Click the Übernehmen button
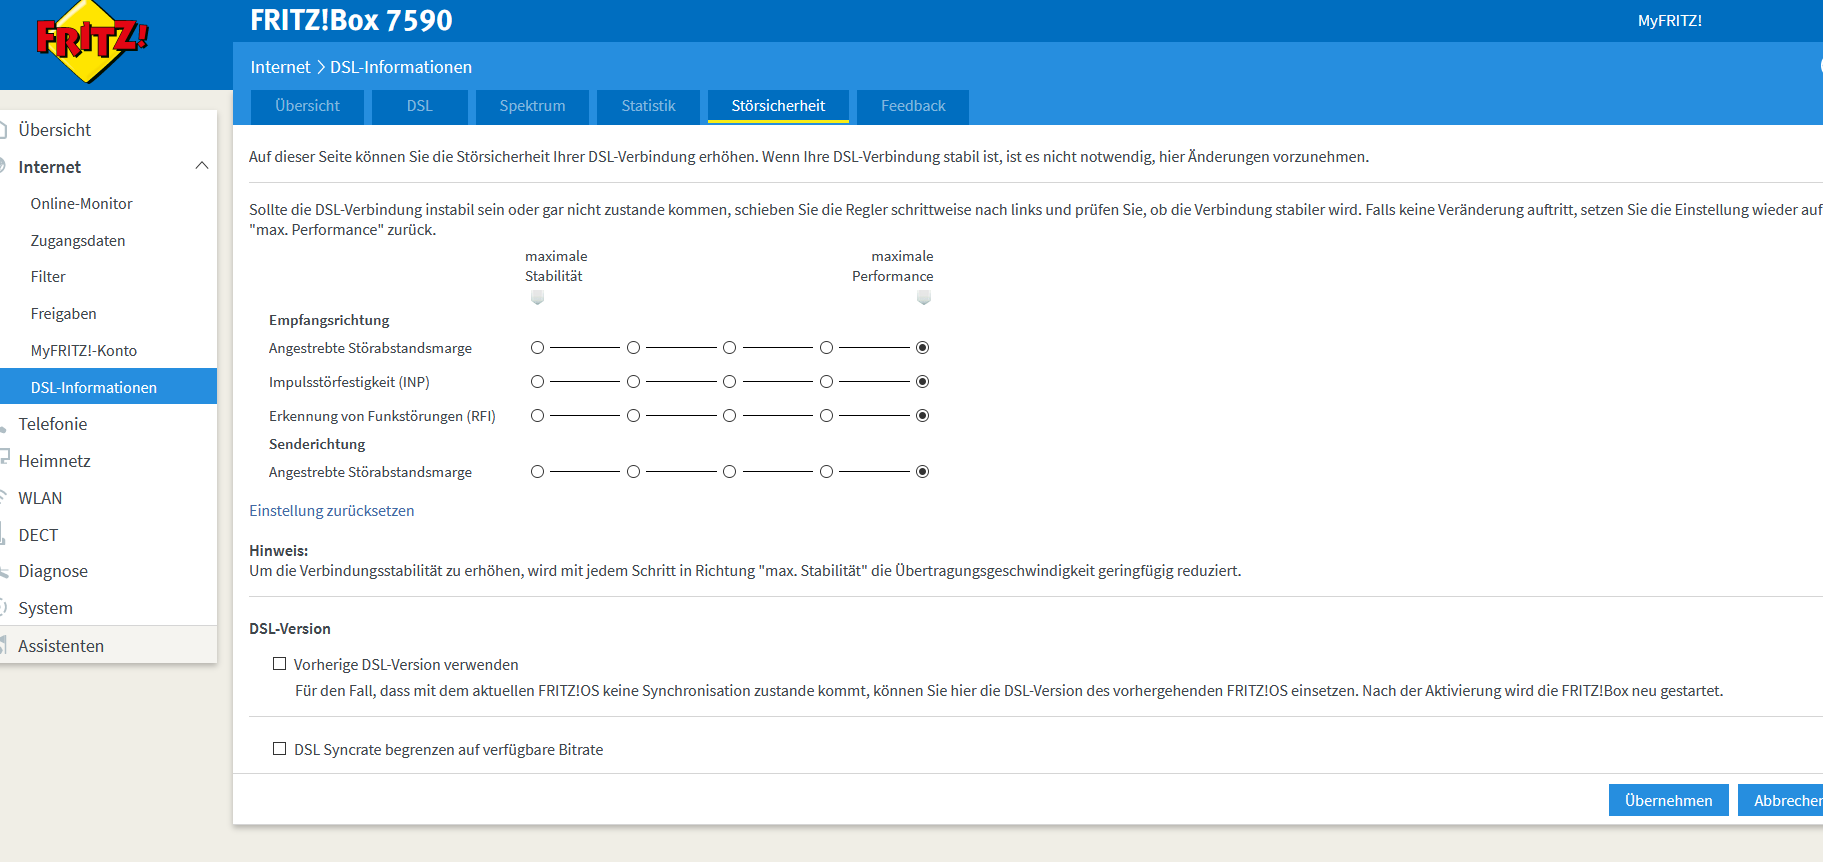This screenshot has height=862, width=1823. click(x=1668, y=800)
